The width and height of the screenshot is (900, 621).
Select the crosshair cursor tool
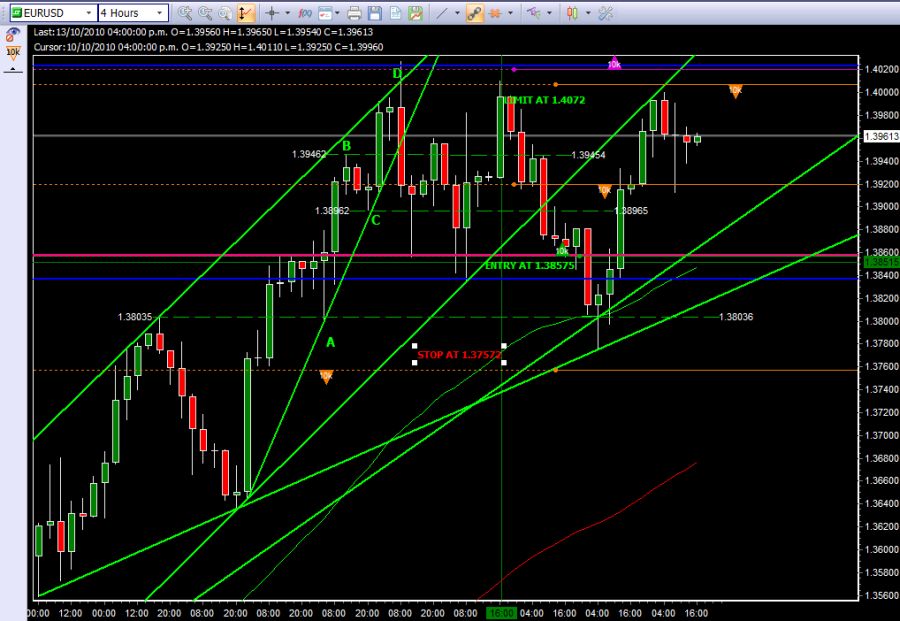click(270, 13)
